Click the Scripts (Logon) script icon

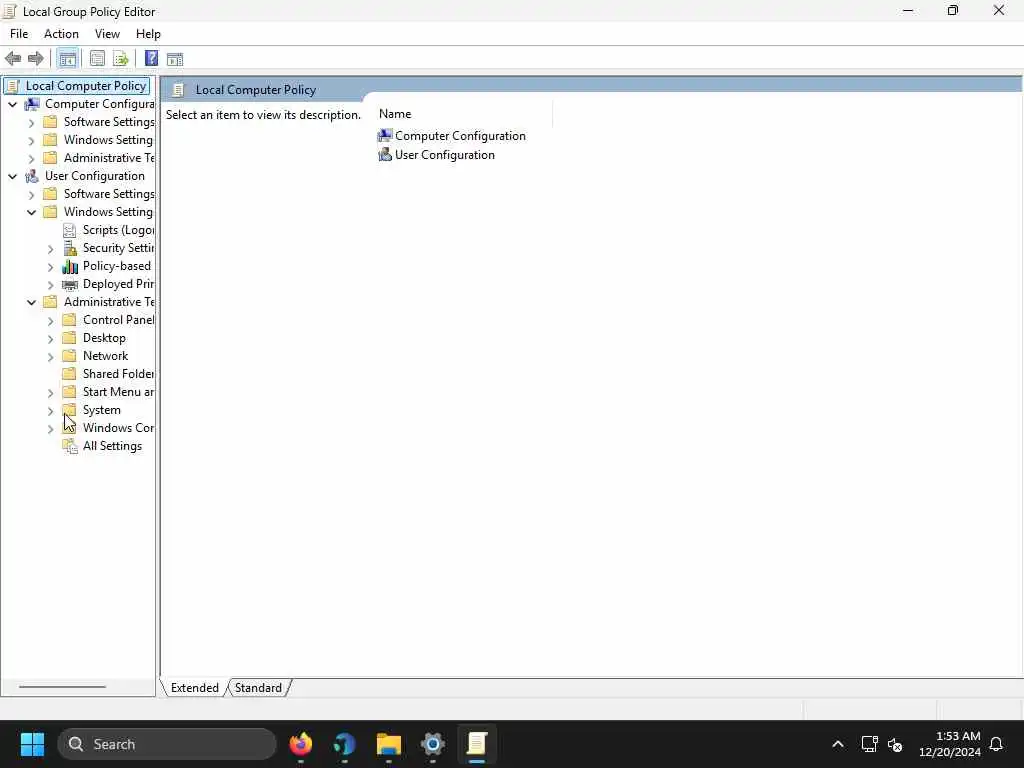69,230
